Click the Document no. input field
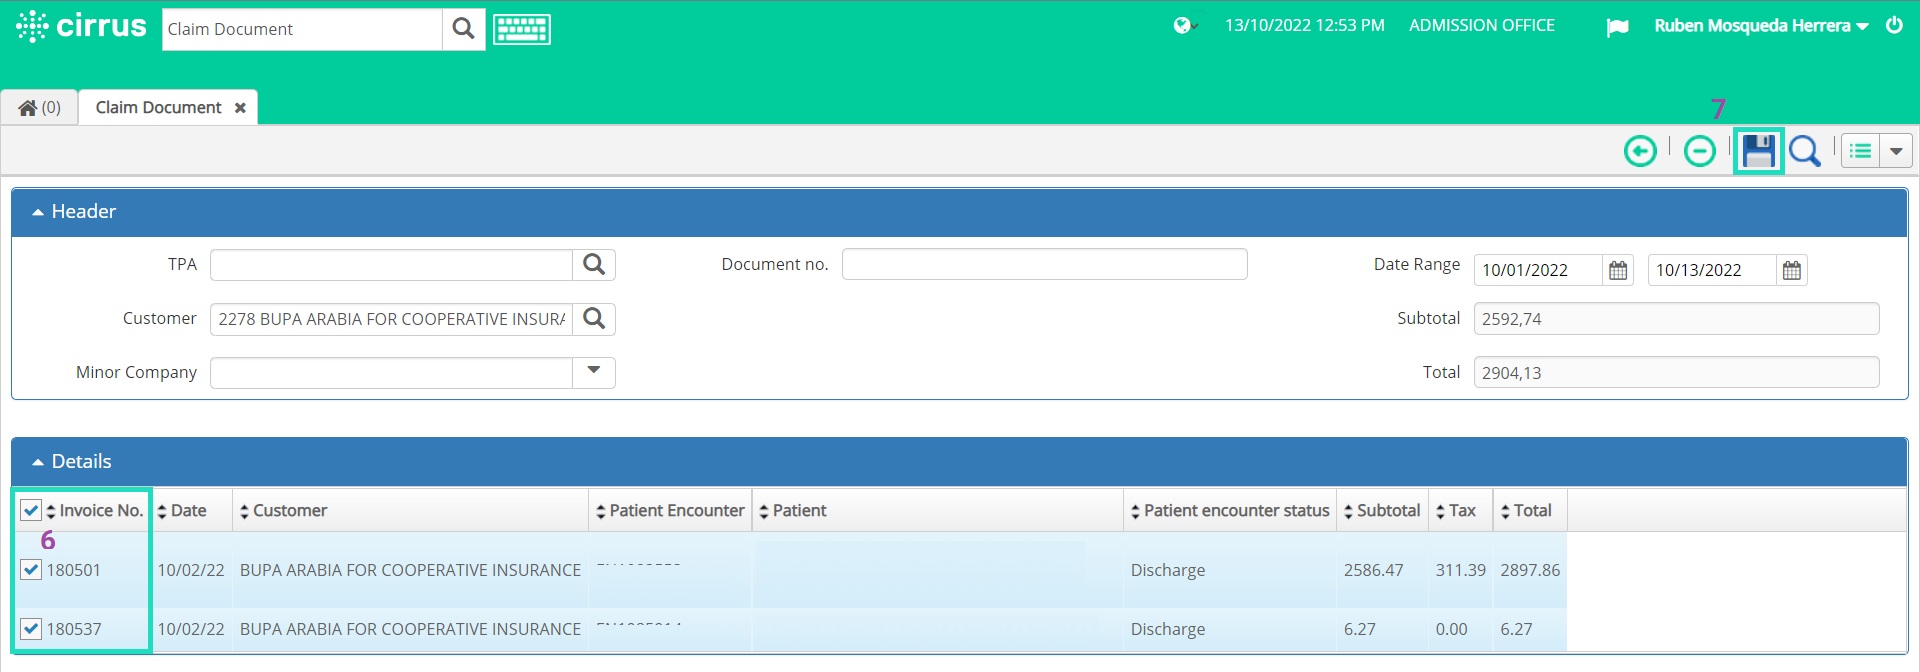The width and height of the screenshot is (1920, 672). pos(1044,264)
